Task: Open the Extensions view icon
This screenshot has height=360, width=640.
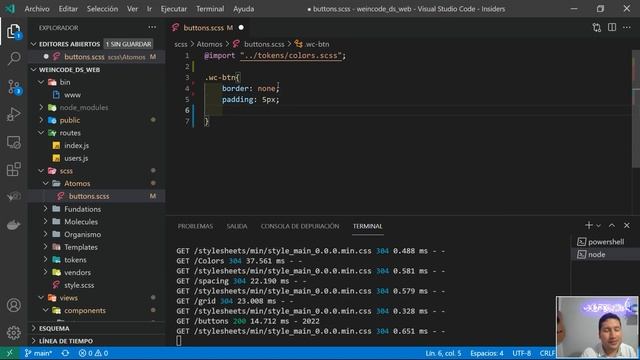Action: (x=13, y=169)
